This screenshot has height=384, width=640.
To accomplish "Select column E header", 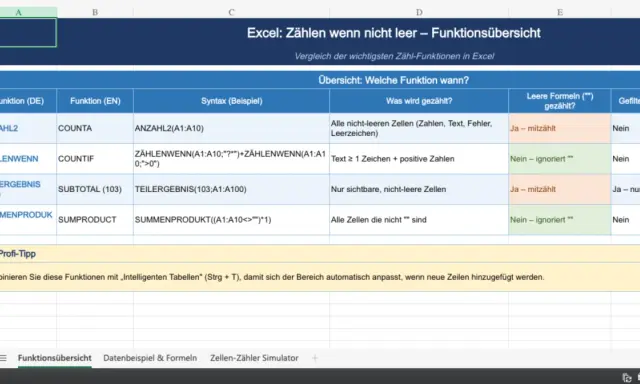I will click(560, 12).
